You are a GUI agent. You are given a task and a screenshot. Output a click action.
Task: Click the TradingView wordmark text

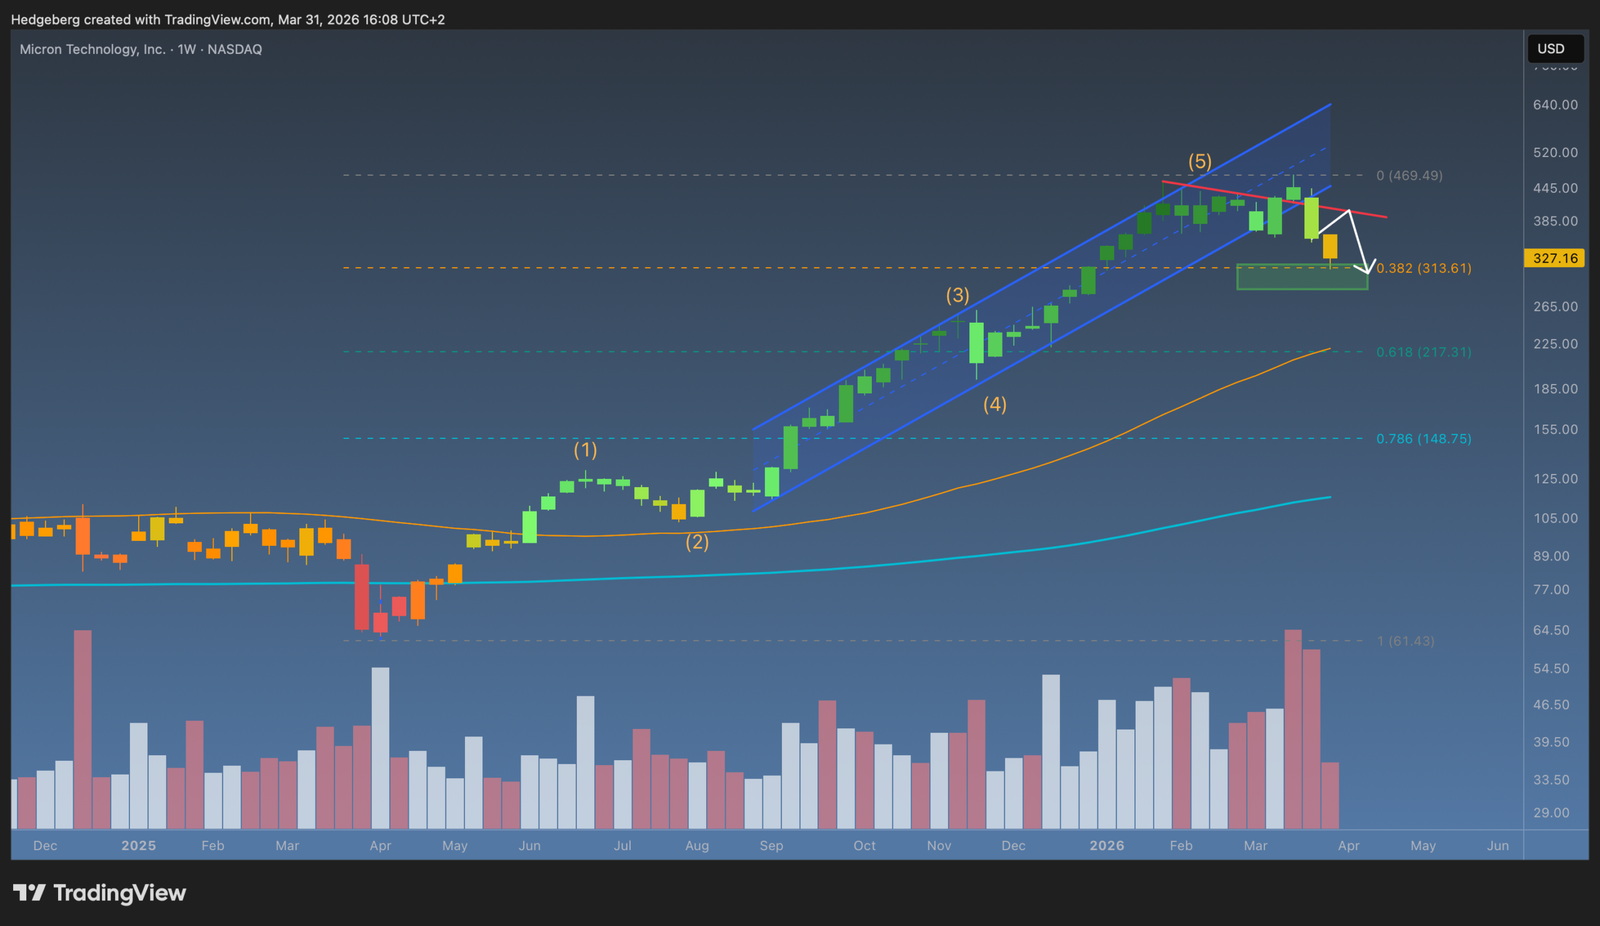point(119,892)
